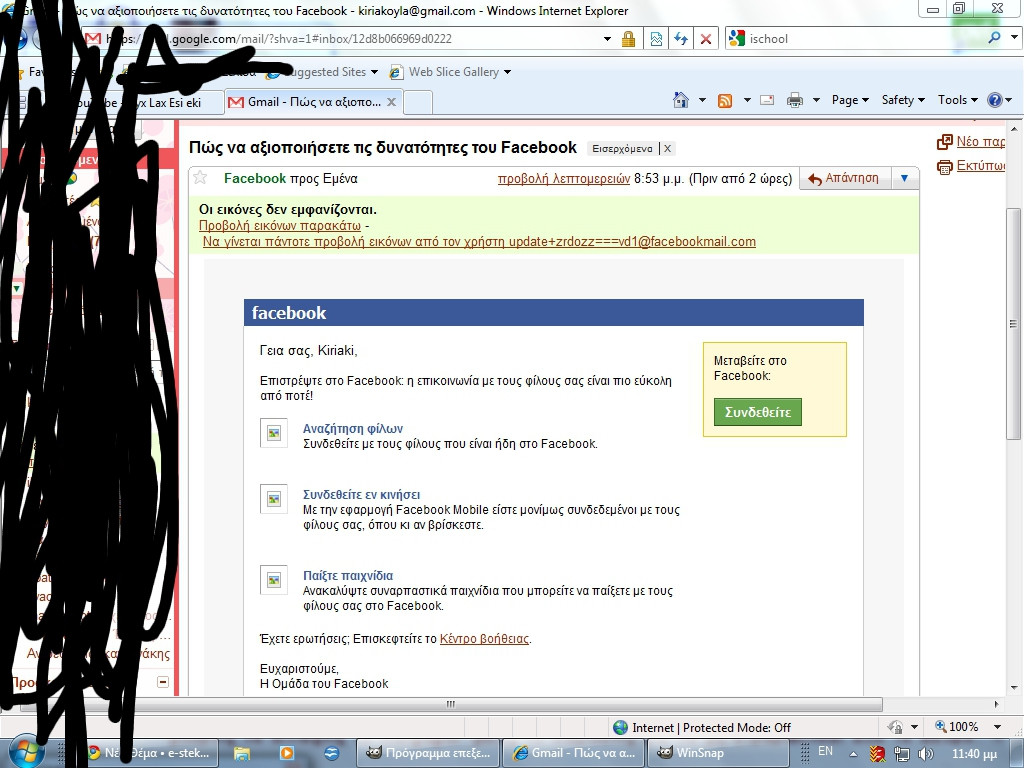Click the volume speaker icon in tray
1024x768 pixels.
[925, 754]
